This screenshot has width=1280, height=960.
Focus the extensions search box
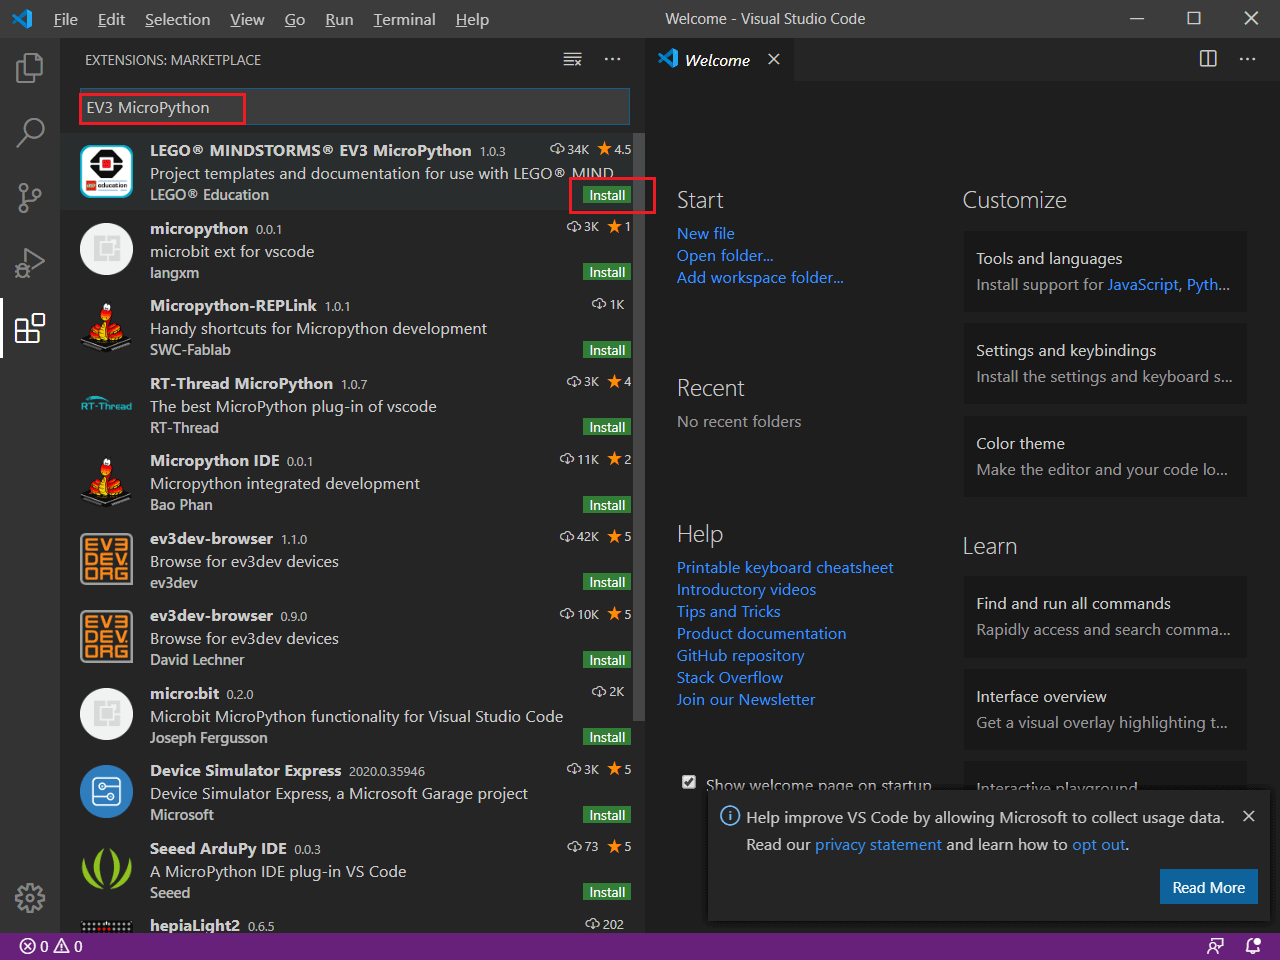pyautogui.click(x=354, y=107)
